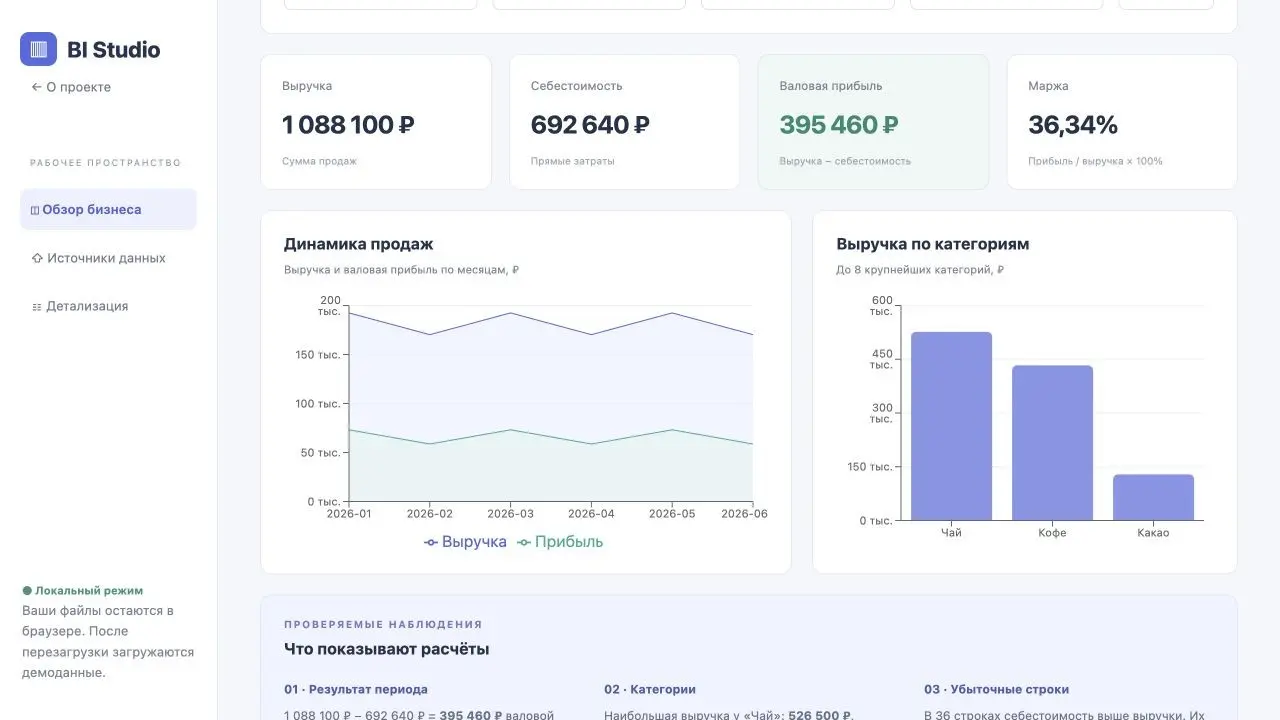Click the «Какао» bar in category chart
Screen dimensions: 1280x720
[x=1153, y=497]
